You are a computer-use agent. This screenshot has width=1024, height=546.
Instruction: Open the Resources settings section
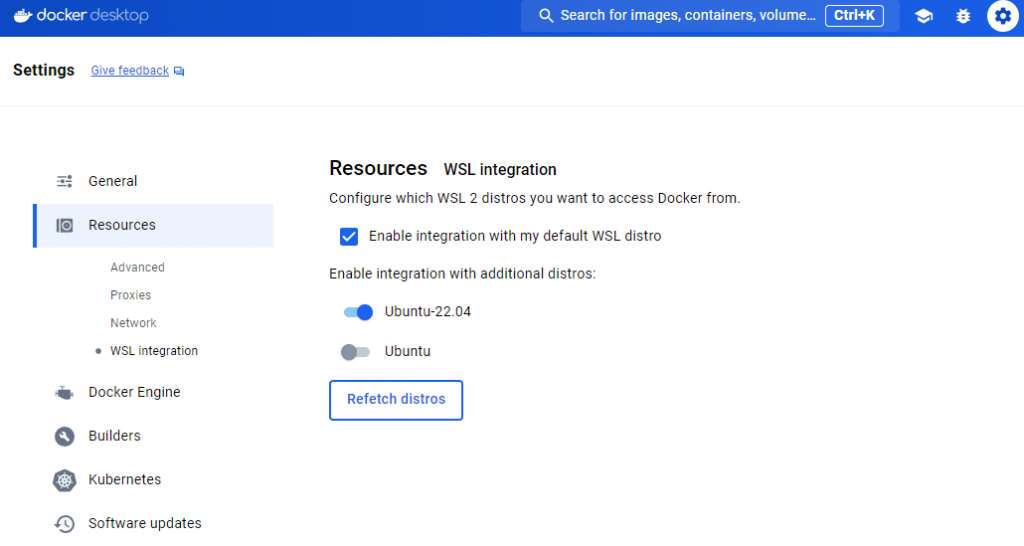coord(122,225)
